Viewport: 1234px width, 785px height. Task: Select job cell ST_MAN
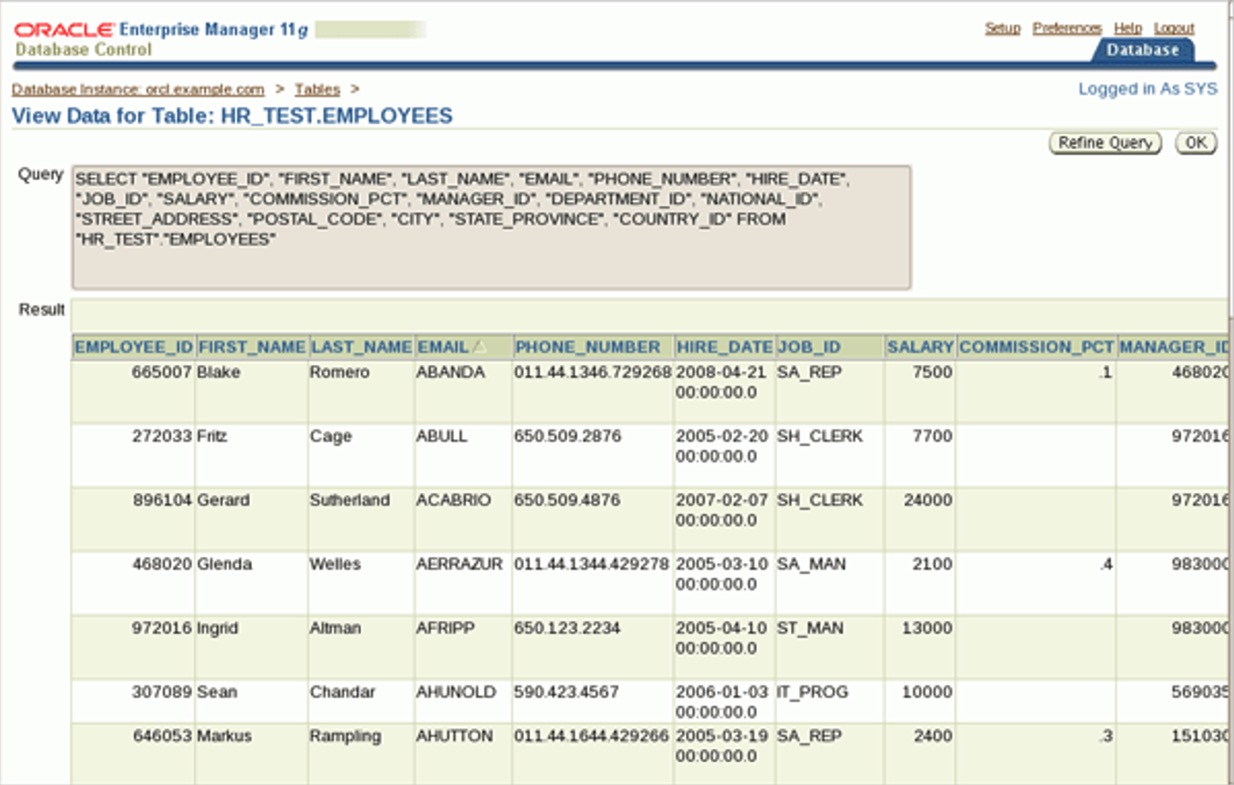point(810,628)
